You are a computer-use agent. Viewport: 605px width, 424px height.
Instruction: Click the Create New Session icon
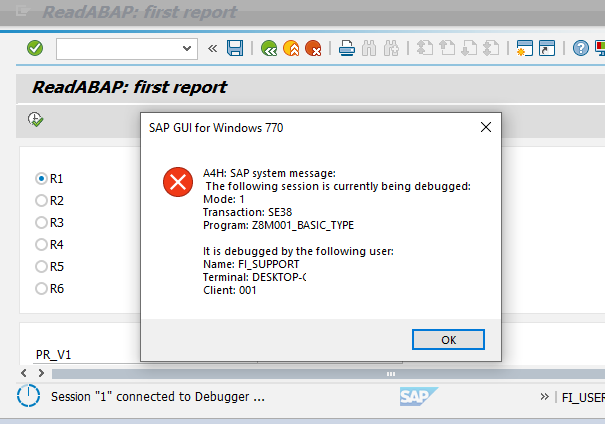click(525, 49)
